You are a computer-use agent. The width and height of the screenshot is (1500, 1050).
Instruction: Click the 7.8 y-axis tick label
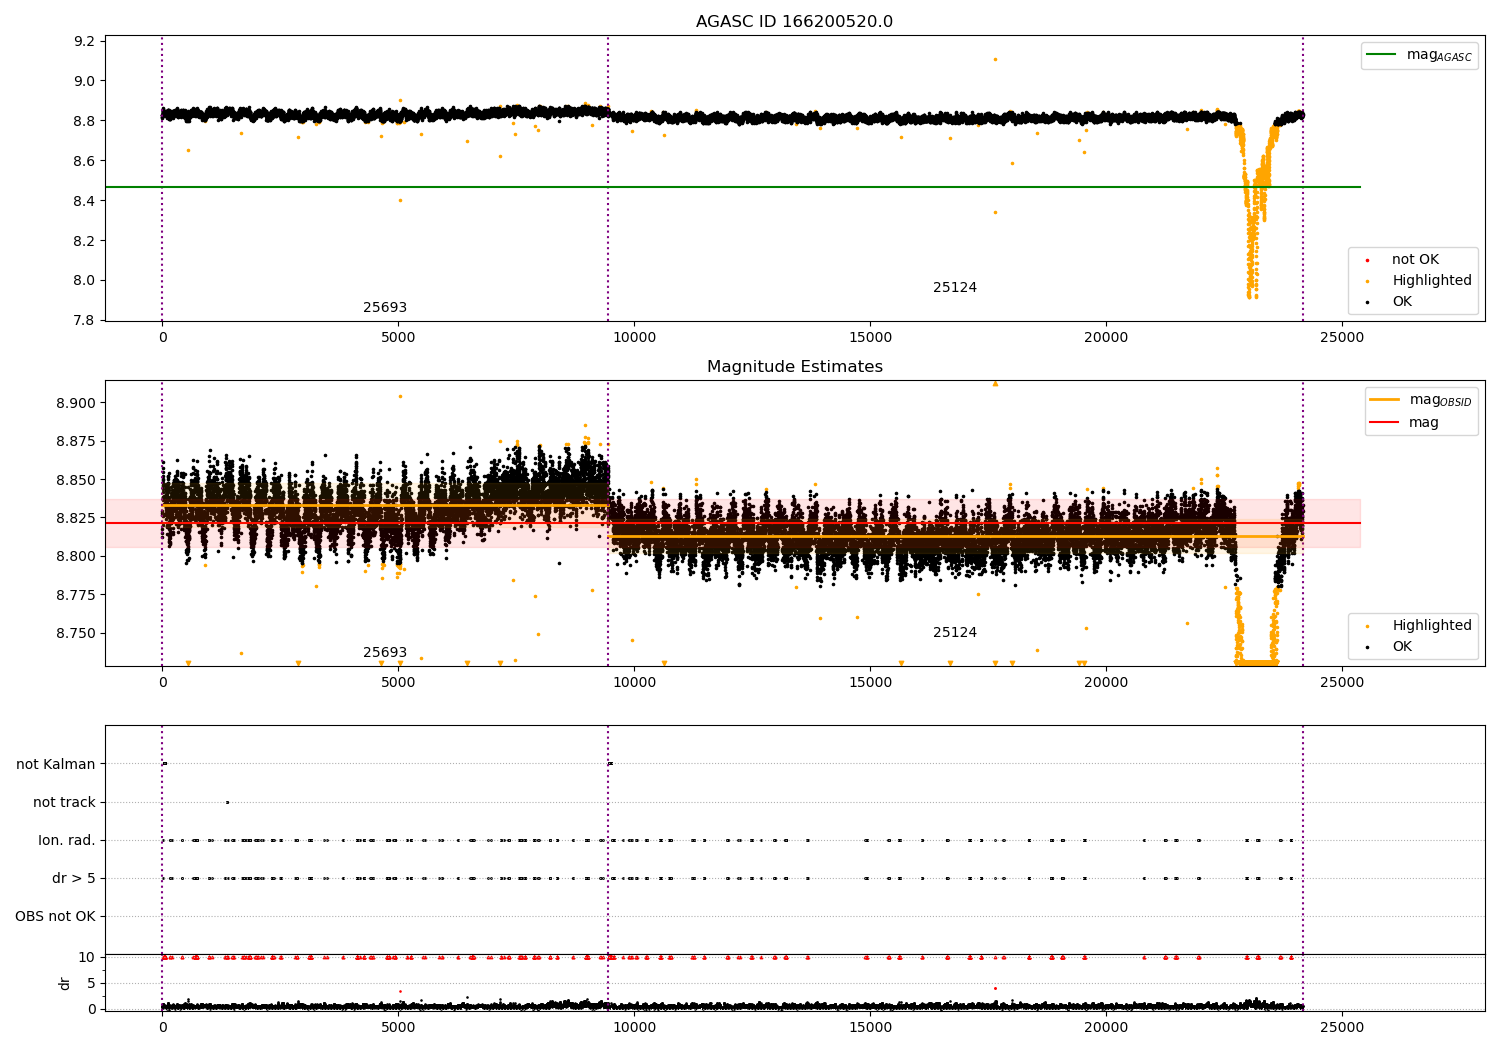85,320
